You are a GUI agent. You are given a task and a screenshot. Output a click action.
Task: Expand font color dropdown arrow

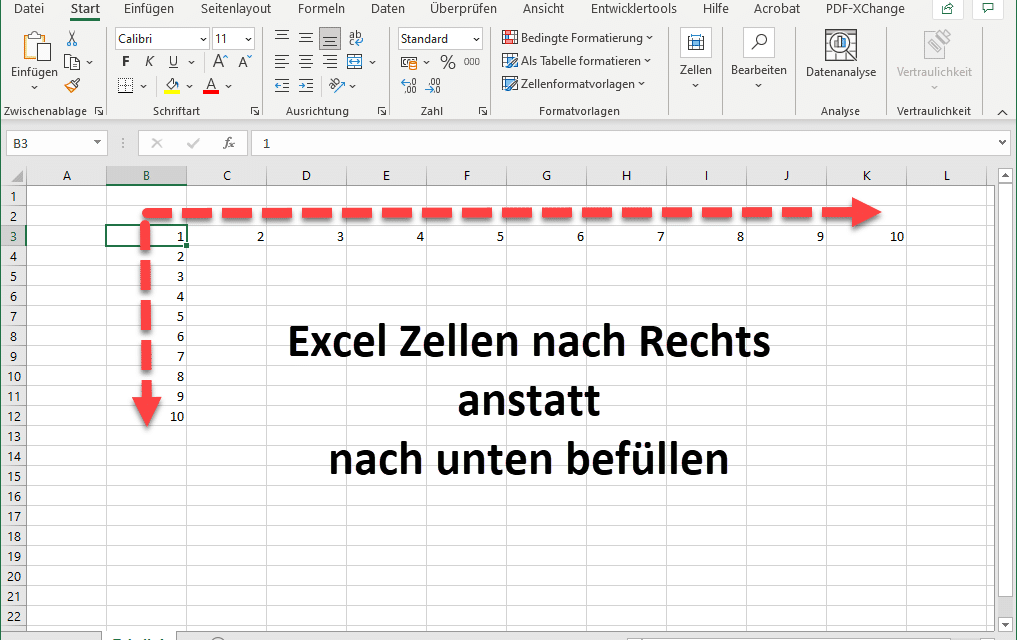pos(228,86)
